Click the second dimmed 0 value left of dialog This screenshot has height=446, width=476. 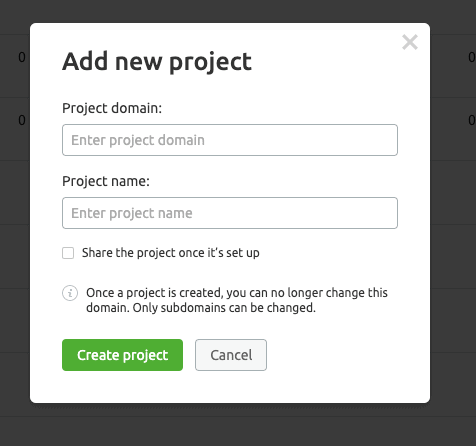[x=22, y=120]
